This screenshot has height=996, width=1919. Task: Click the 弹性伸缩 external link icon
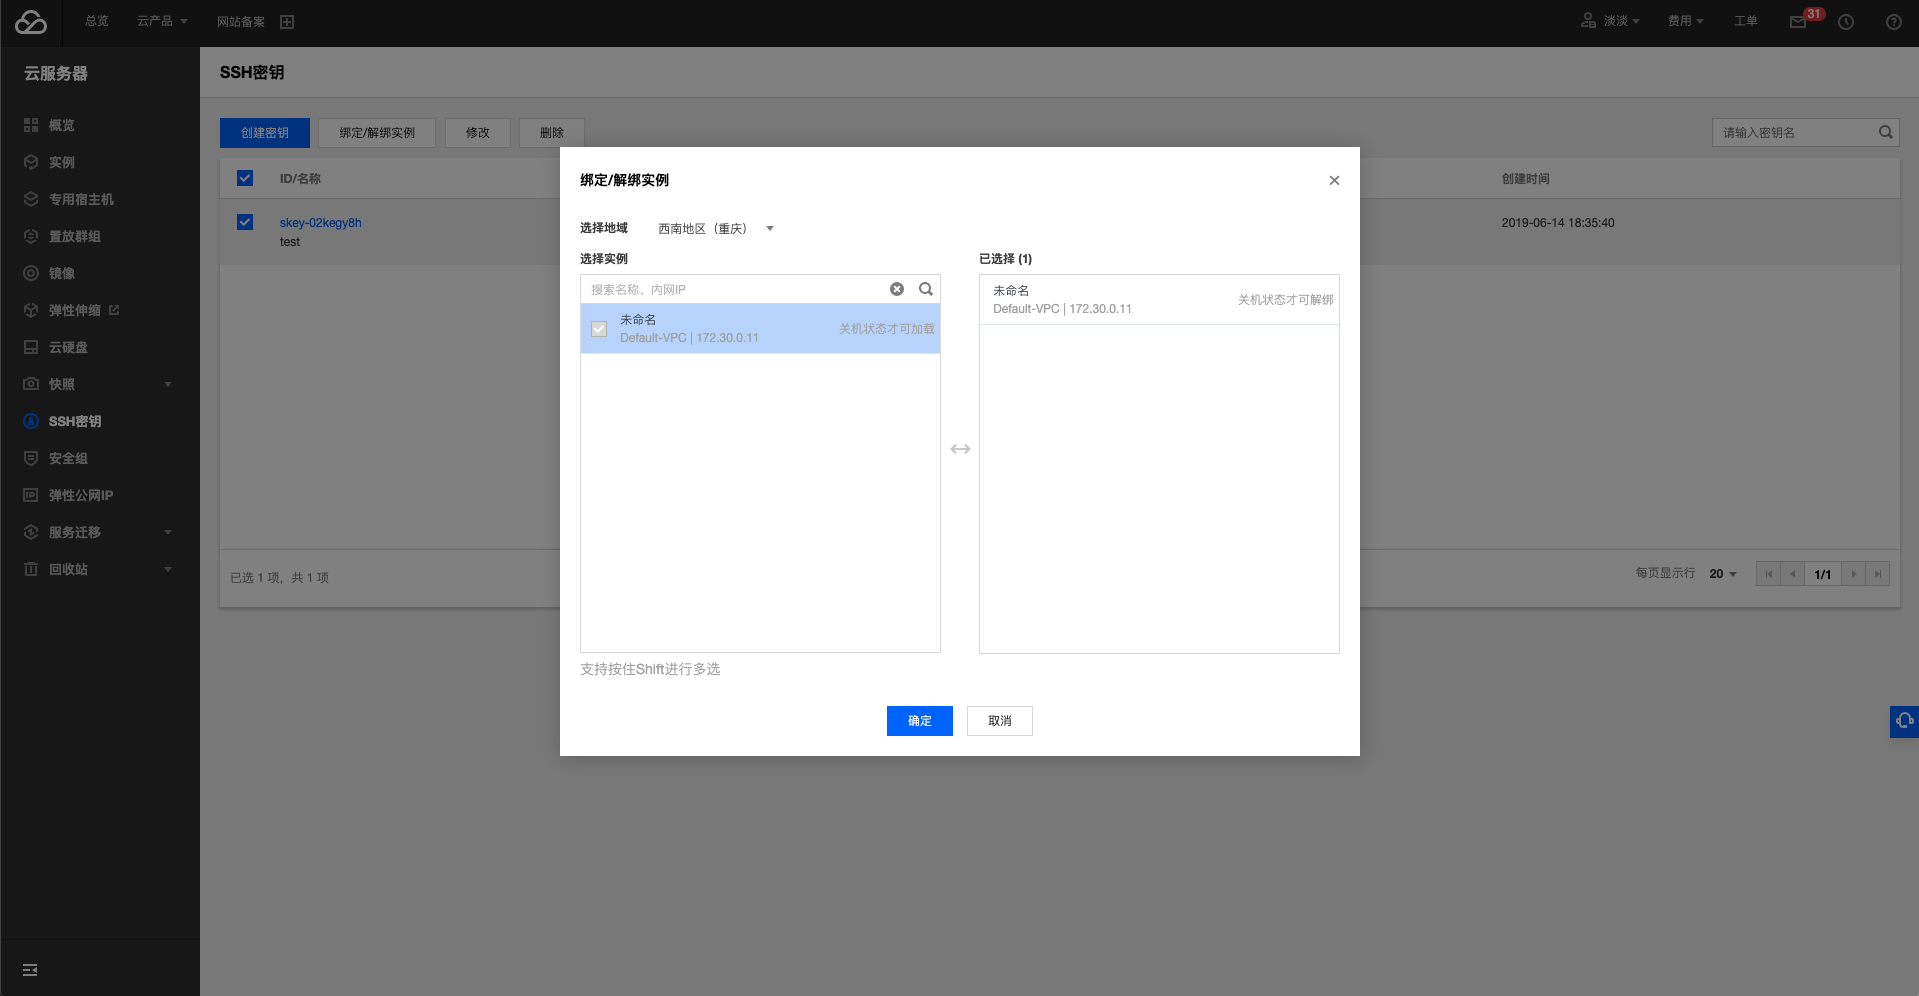pyautogui.click(x=114, y=310)
